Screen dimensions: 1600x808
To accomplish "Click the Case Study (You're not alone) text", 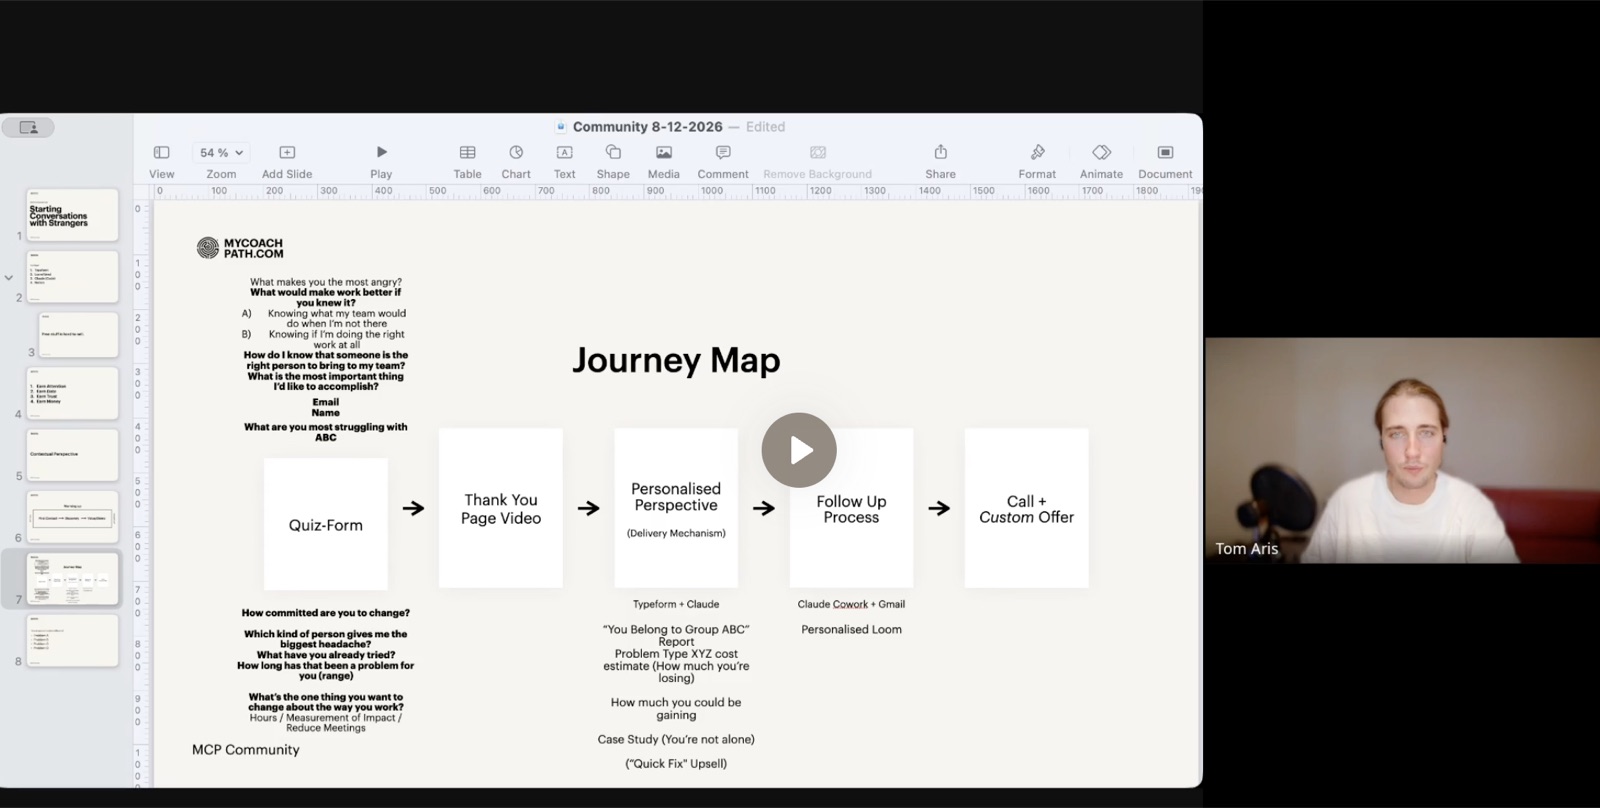I will click(x=676, y=739).
